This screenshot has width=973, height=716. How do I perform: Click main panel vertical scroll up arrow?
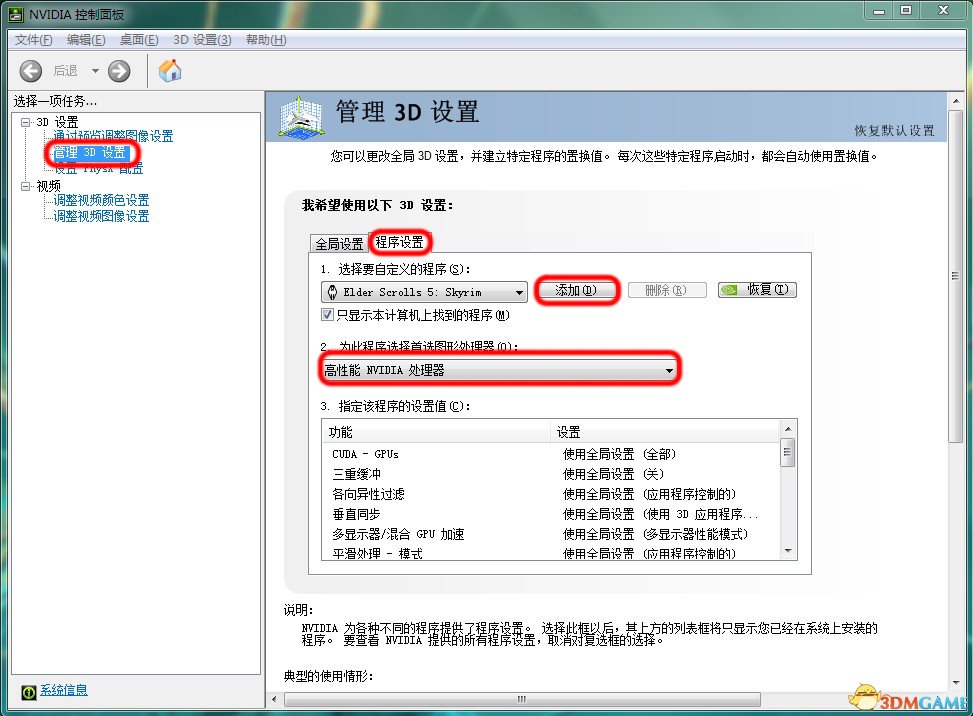click(x=956, y=101)
